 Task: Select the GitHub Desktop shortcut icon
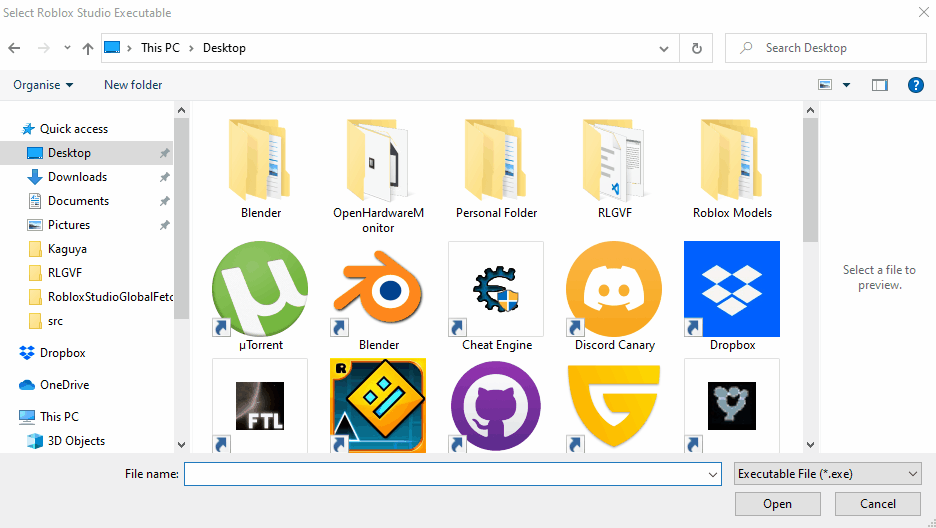496,406
